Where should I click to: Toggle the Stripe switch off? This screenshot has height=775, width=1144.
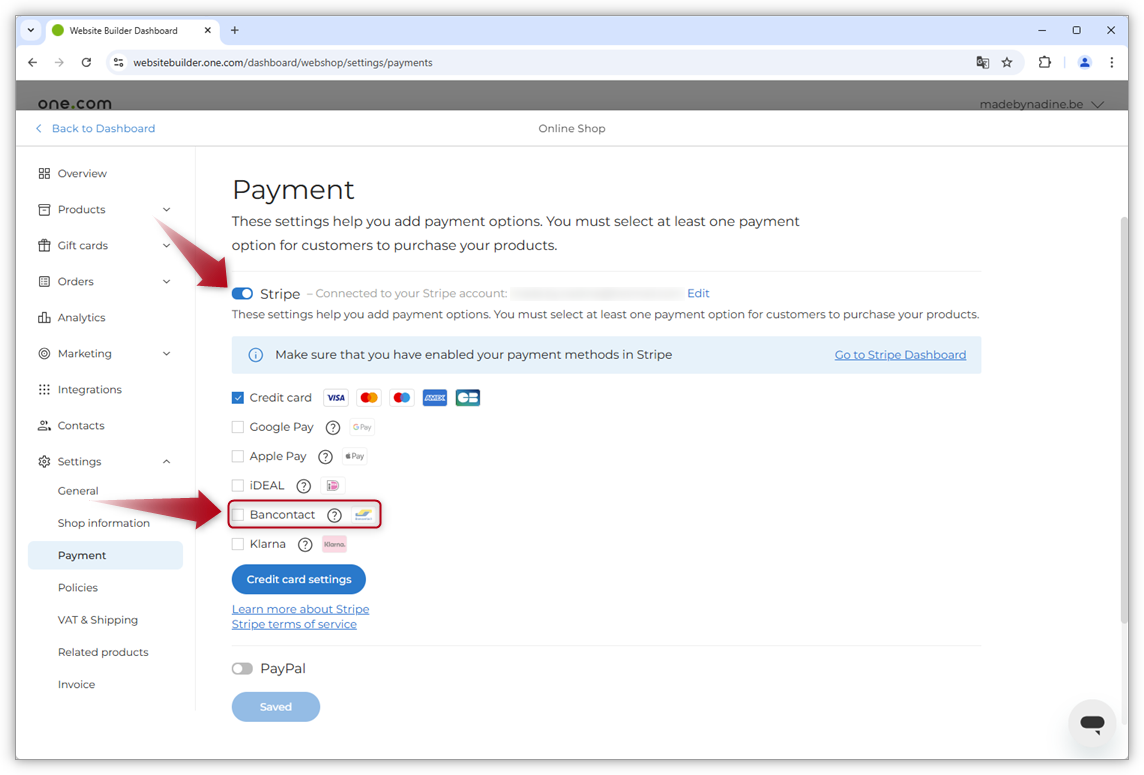pyautogui.click(x=242, y=293)
